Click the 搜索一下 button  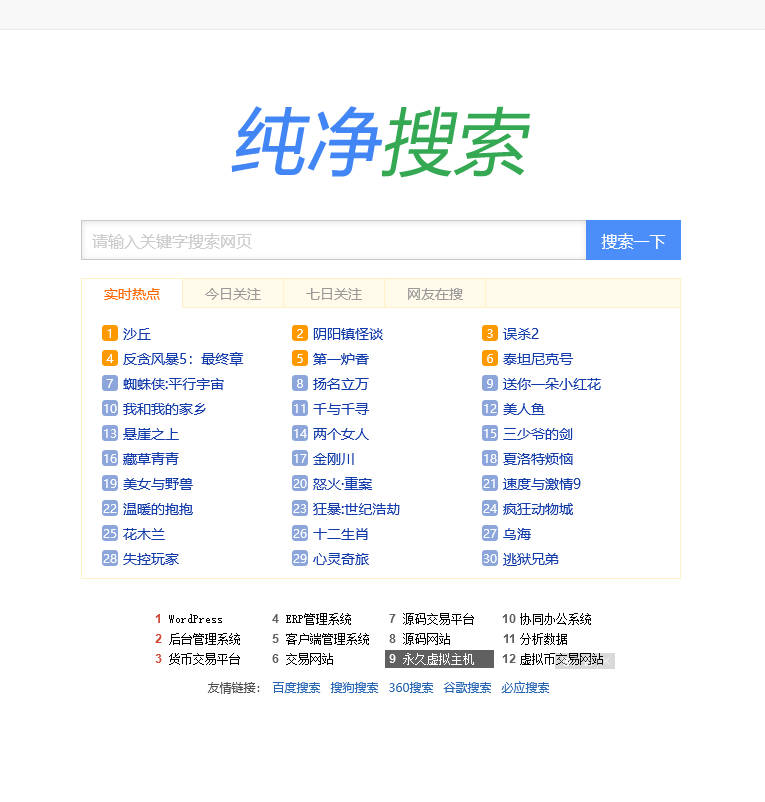coord(633,240)
